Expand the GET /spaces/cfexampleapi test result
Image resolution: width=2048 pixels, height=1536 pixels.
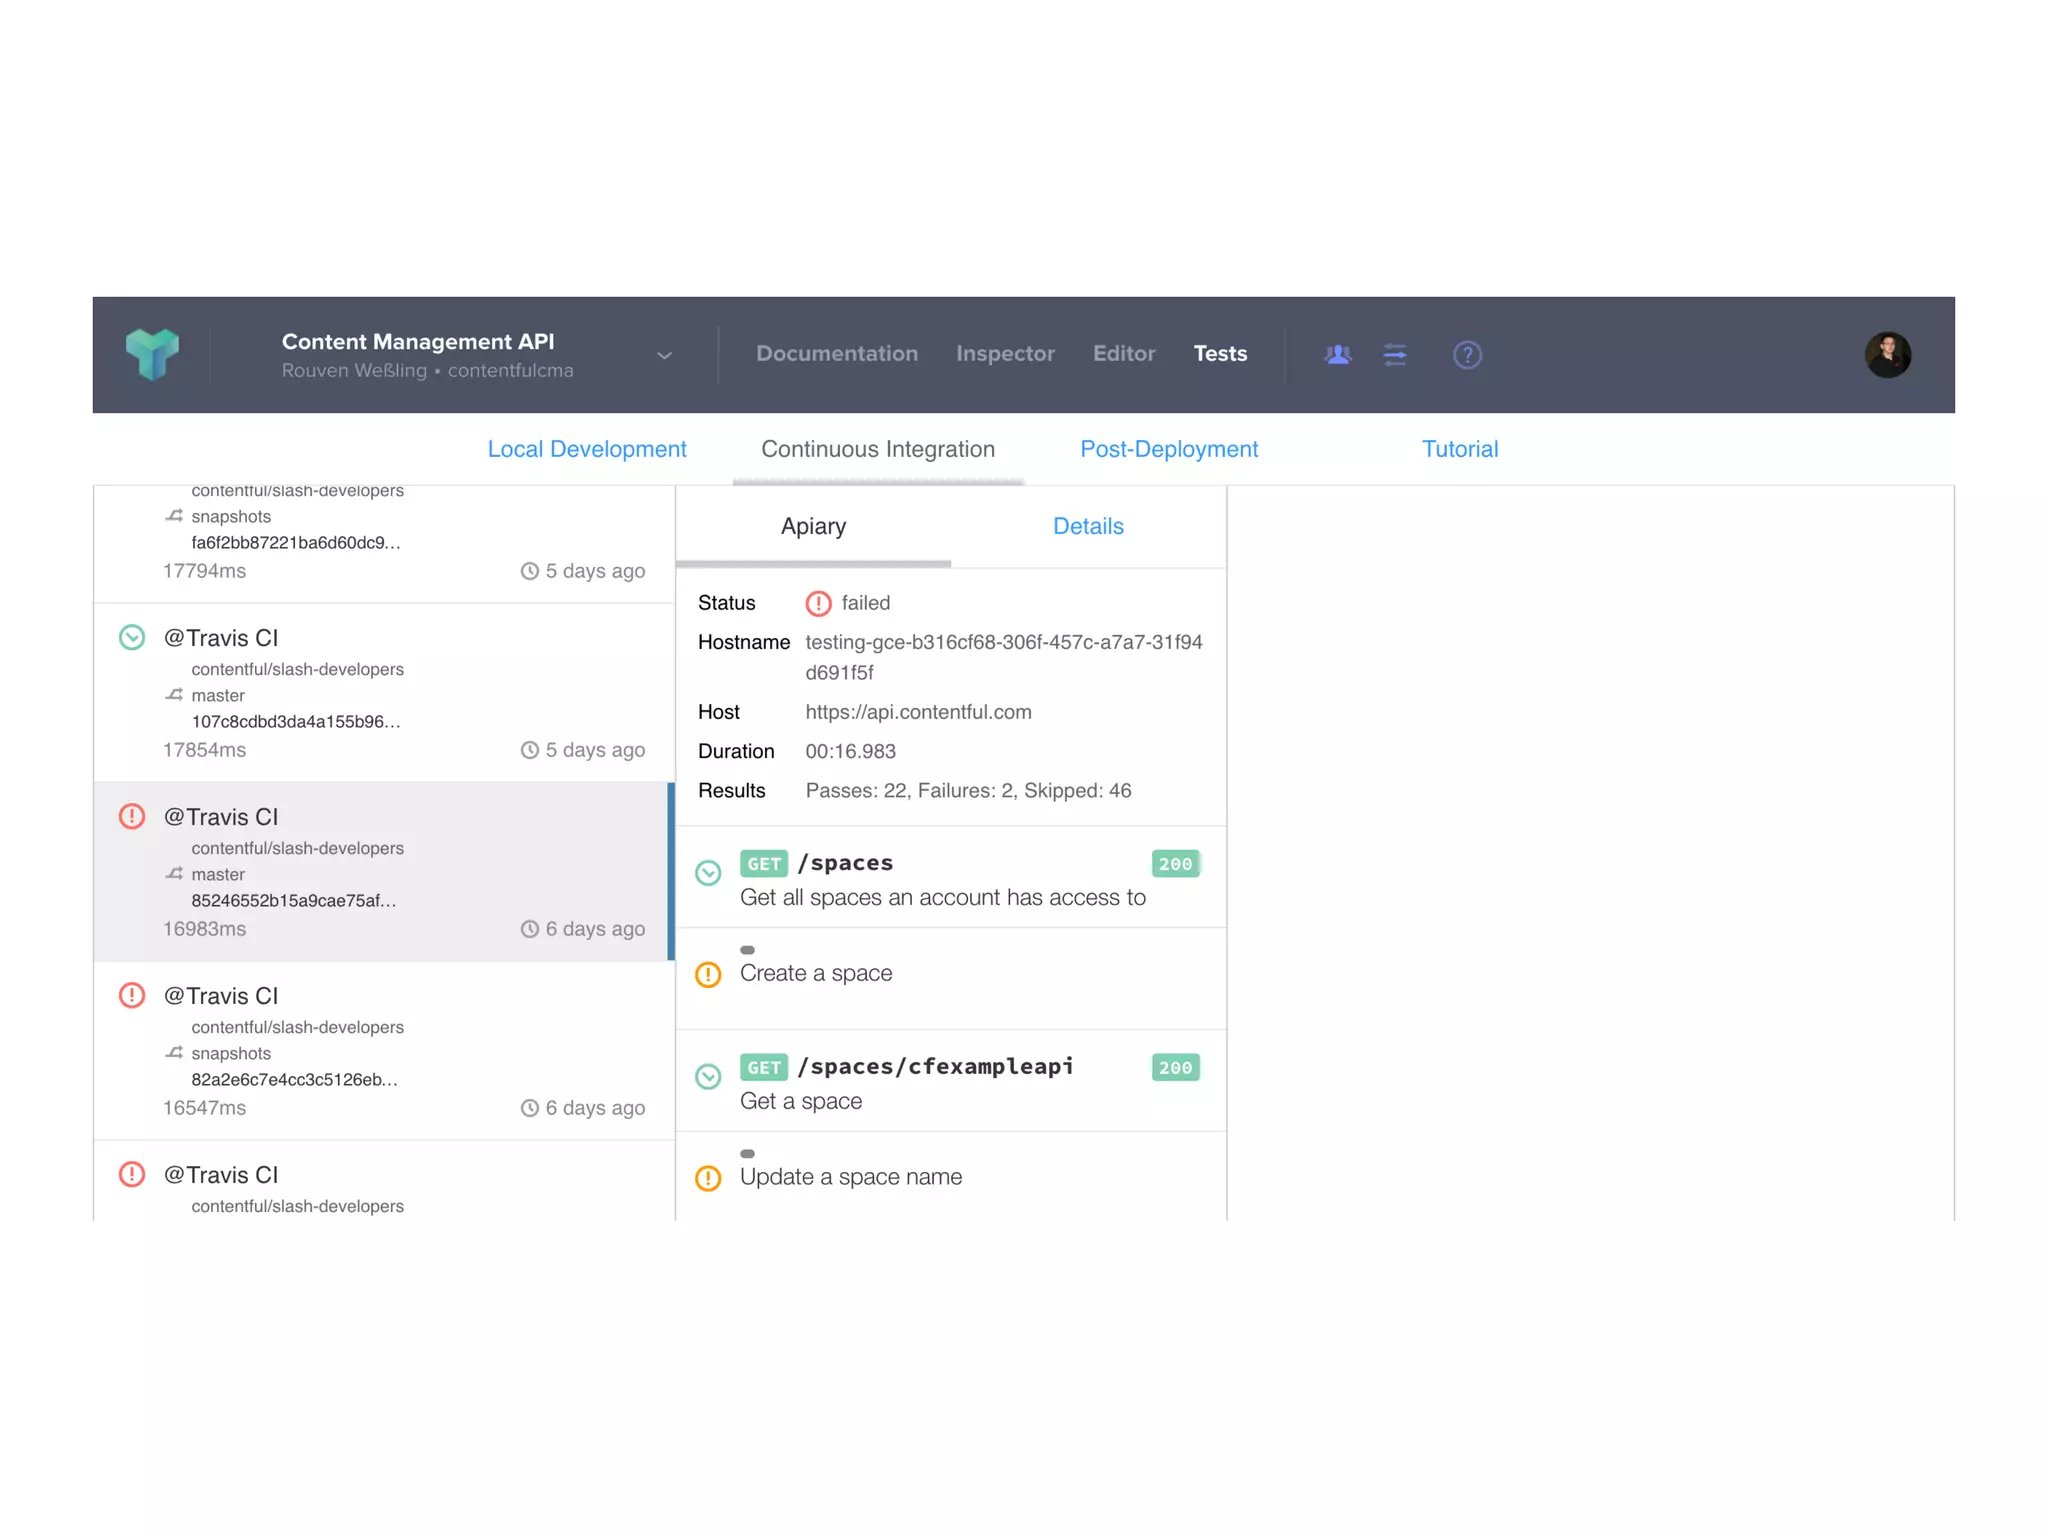pyautogui.click(x=936, y=1067)
